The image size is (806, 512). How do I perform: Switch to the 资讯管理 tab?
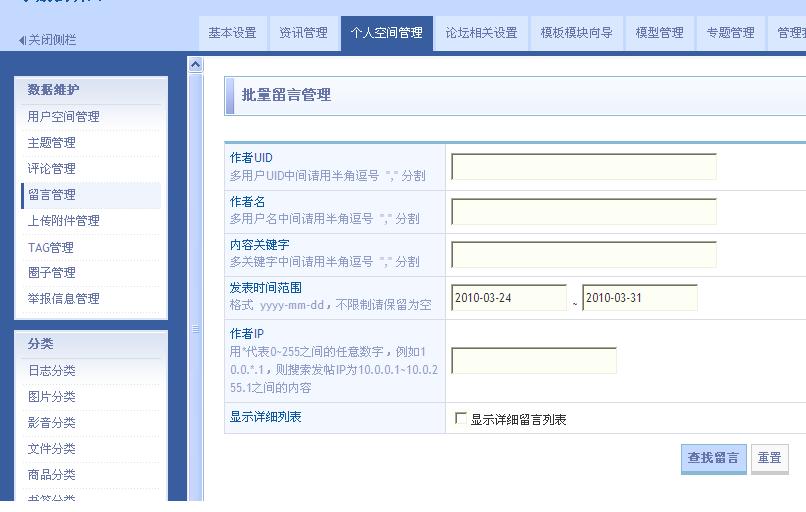(303, 33)
